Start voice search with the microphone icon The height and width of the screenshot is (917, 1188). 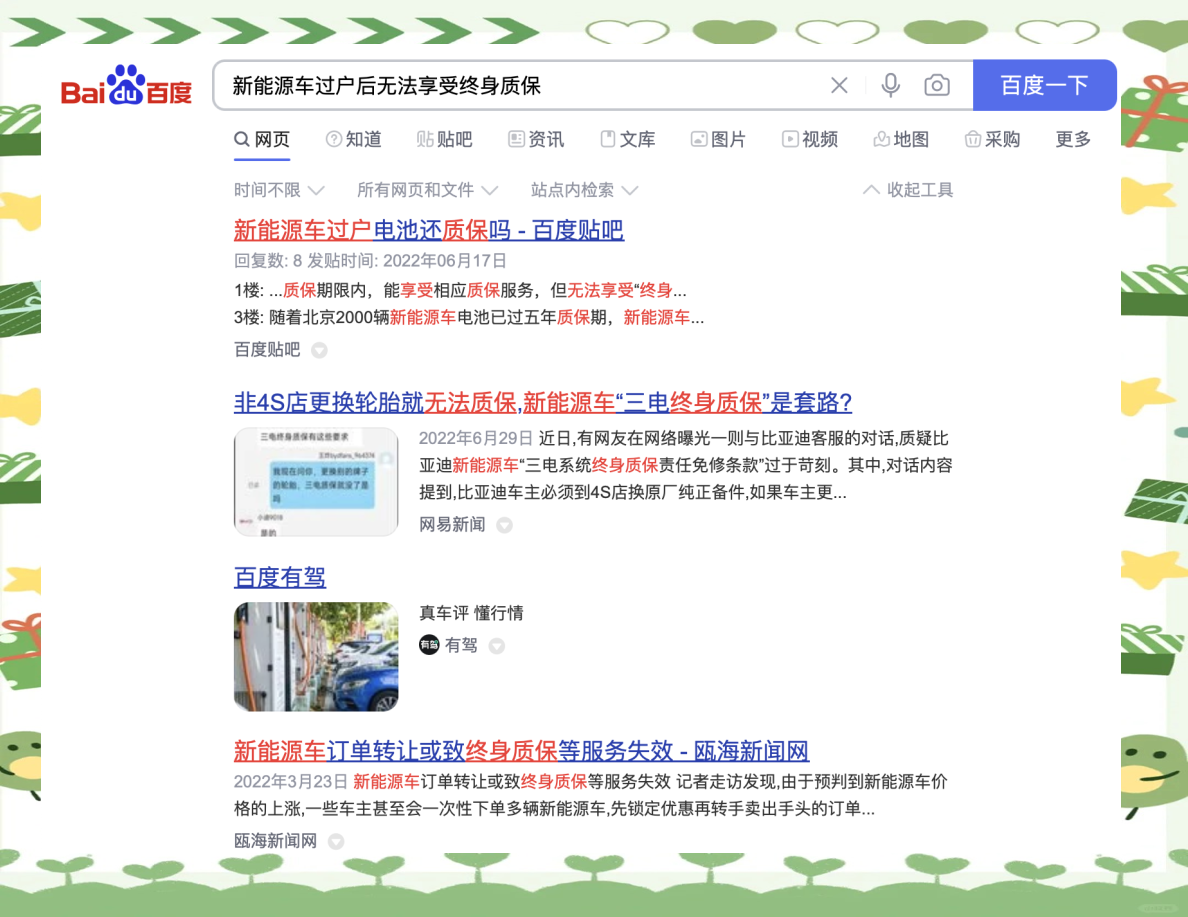point(891,86)
